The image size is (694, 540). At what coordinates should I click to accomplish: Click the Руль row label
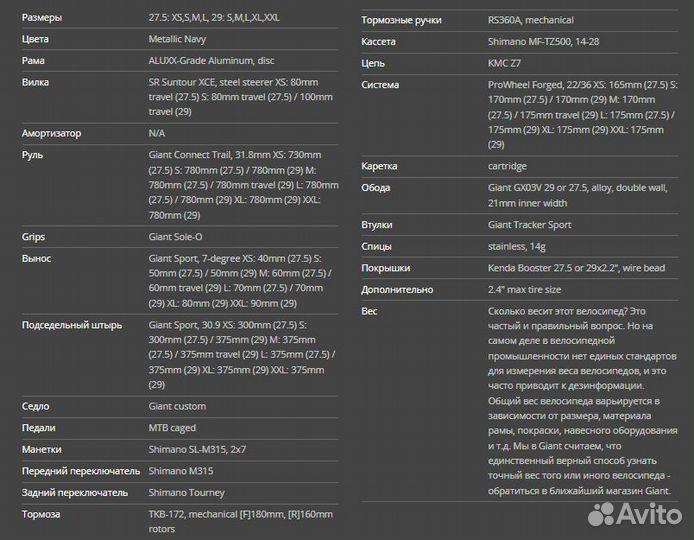(x=33, y=155)
